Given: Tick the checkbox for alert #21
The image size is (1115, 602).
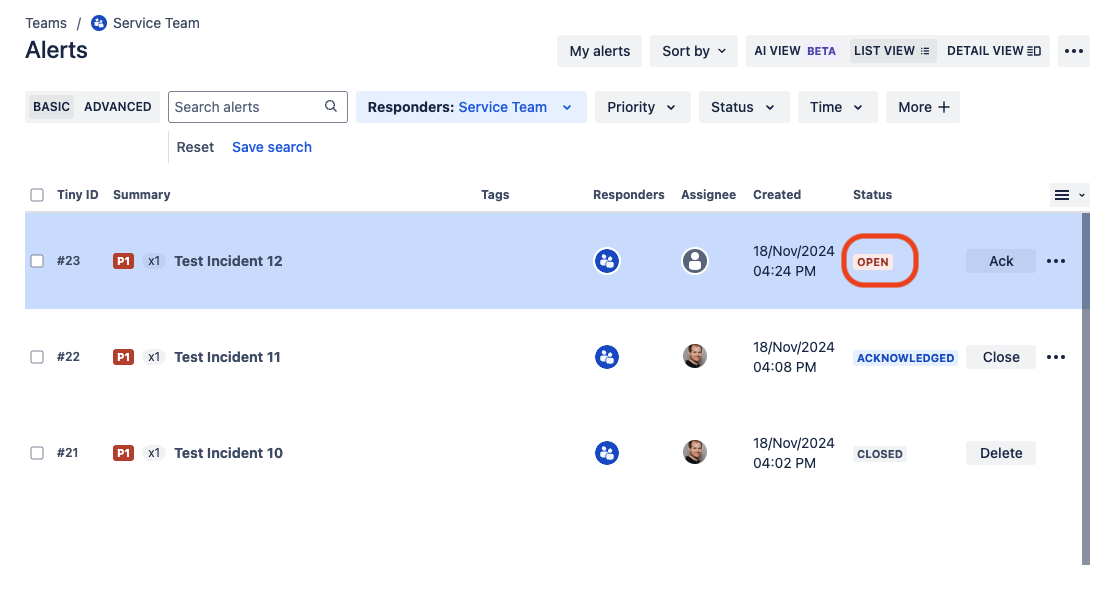Looking at the screenshot, I should pos(37,453).
